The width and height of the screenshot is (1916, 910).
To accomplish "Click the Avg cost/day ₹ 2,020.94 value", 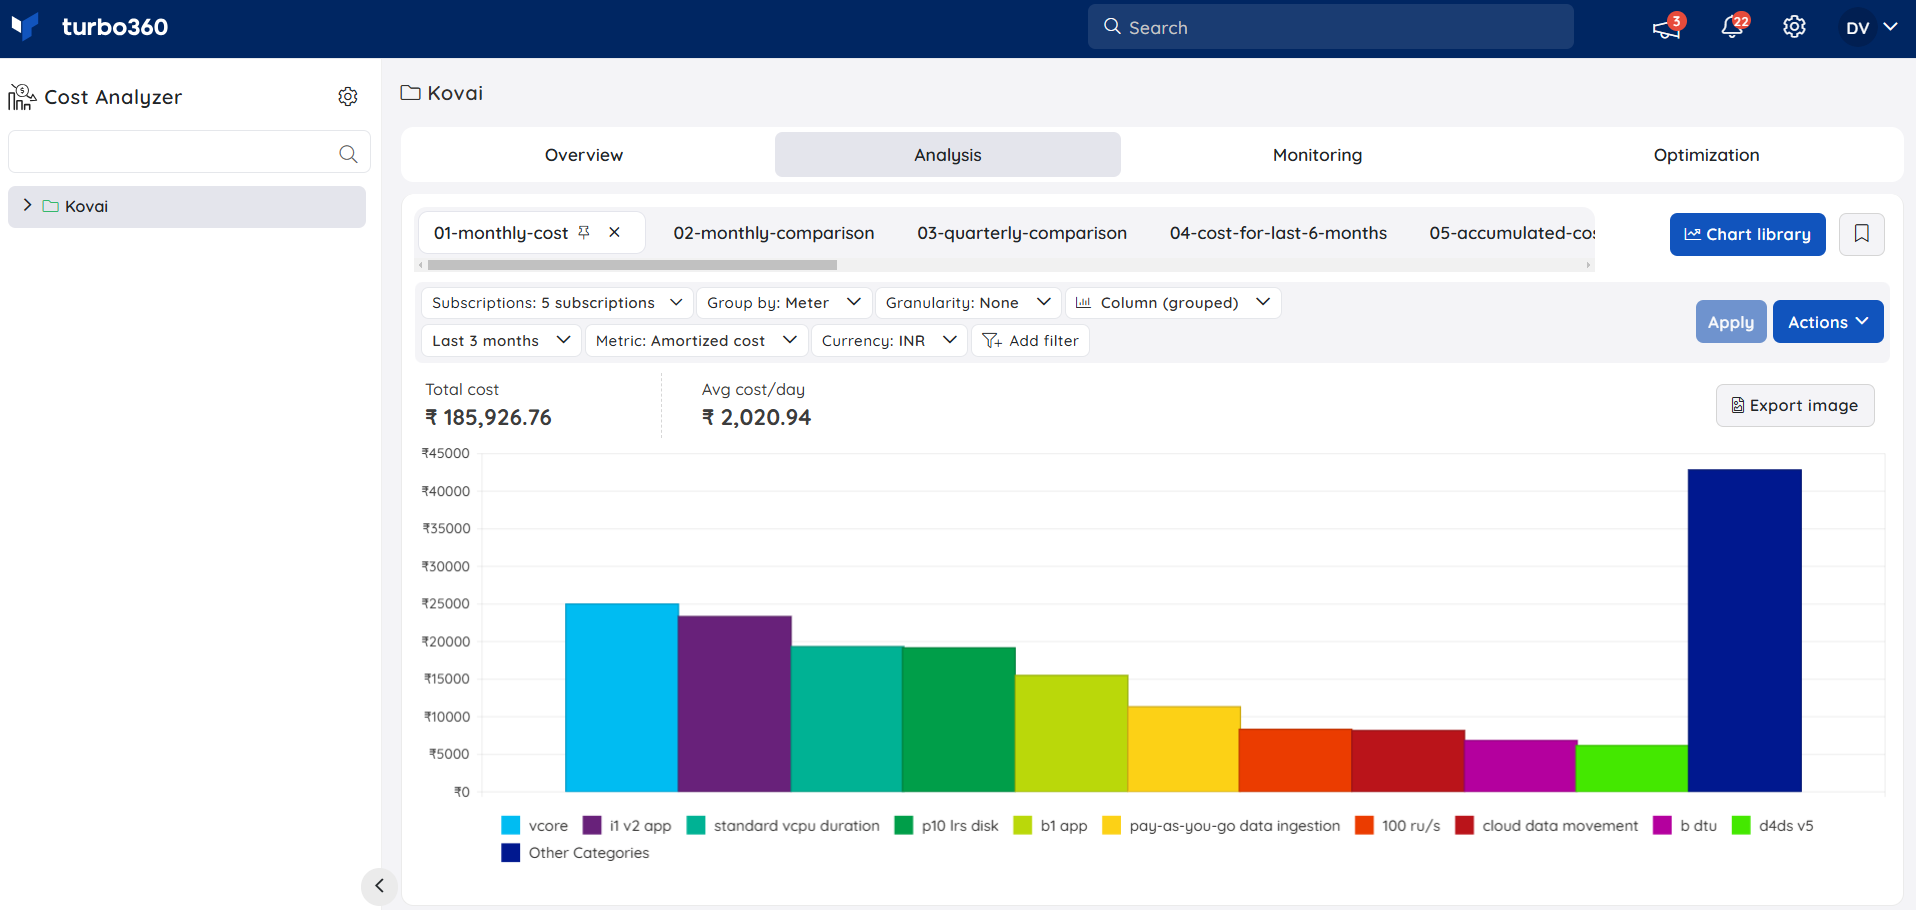I will coord(756,417).
